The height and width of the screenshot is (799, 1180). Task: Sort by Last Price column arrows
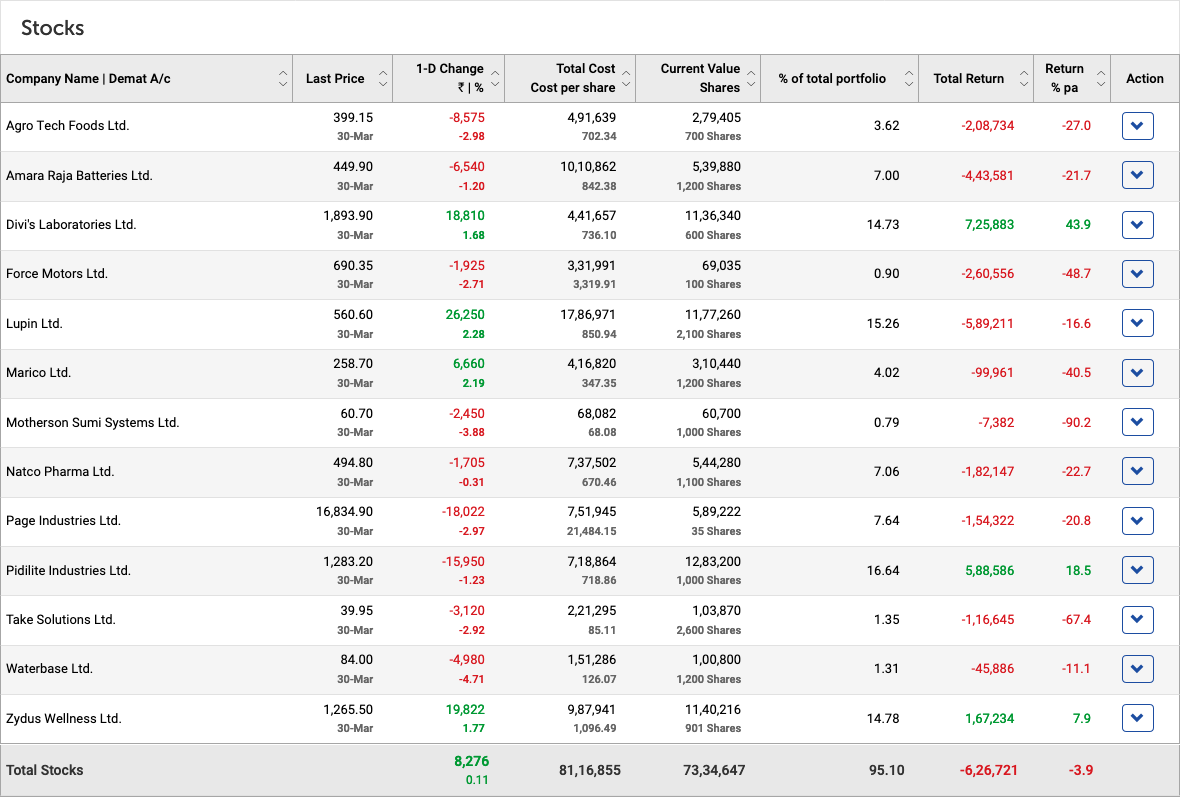point(383,78)
